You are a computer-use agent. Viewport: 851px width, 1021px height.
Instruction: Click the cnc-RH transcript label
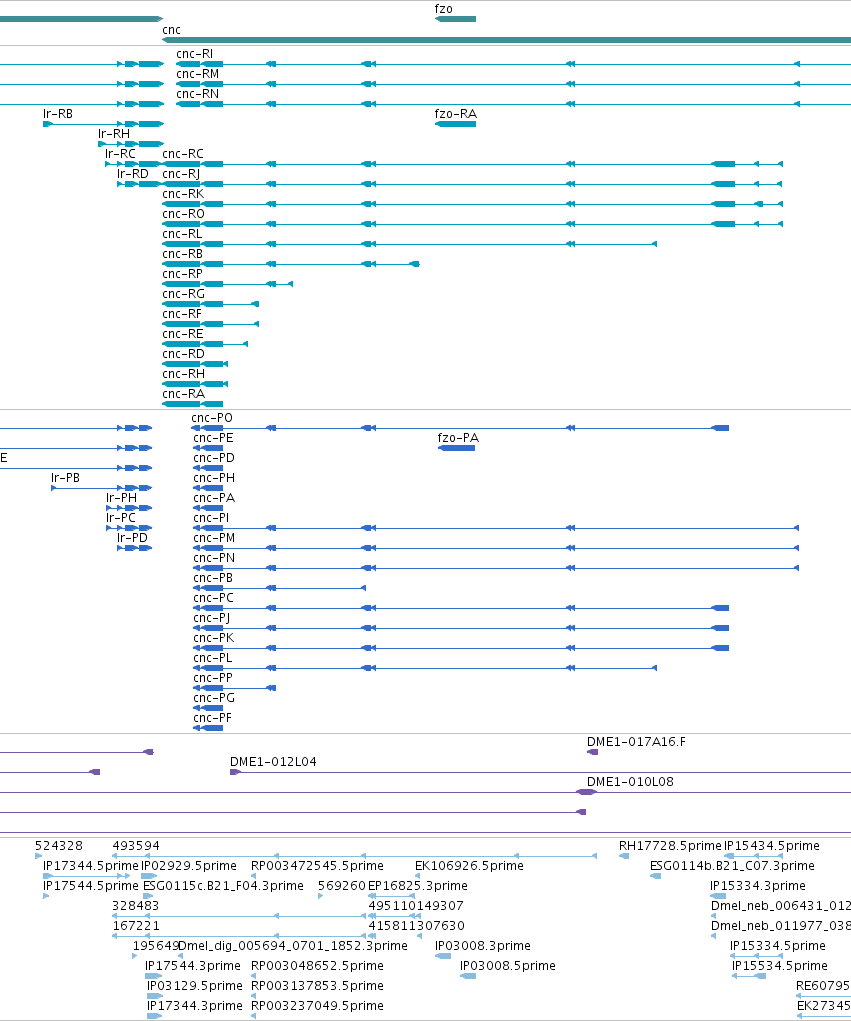click(x=183, y=374)
